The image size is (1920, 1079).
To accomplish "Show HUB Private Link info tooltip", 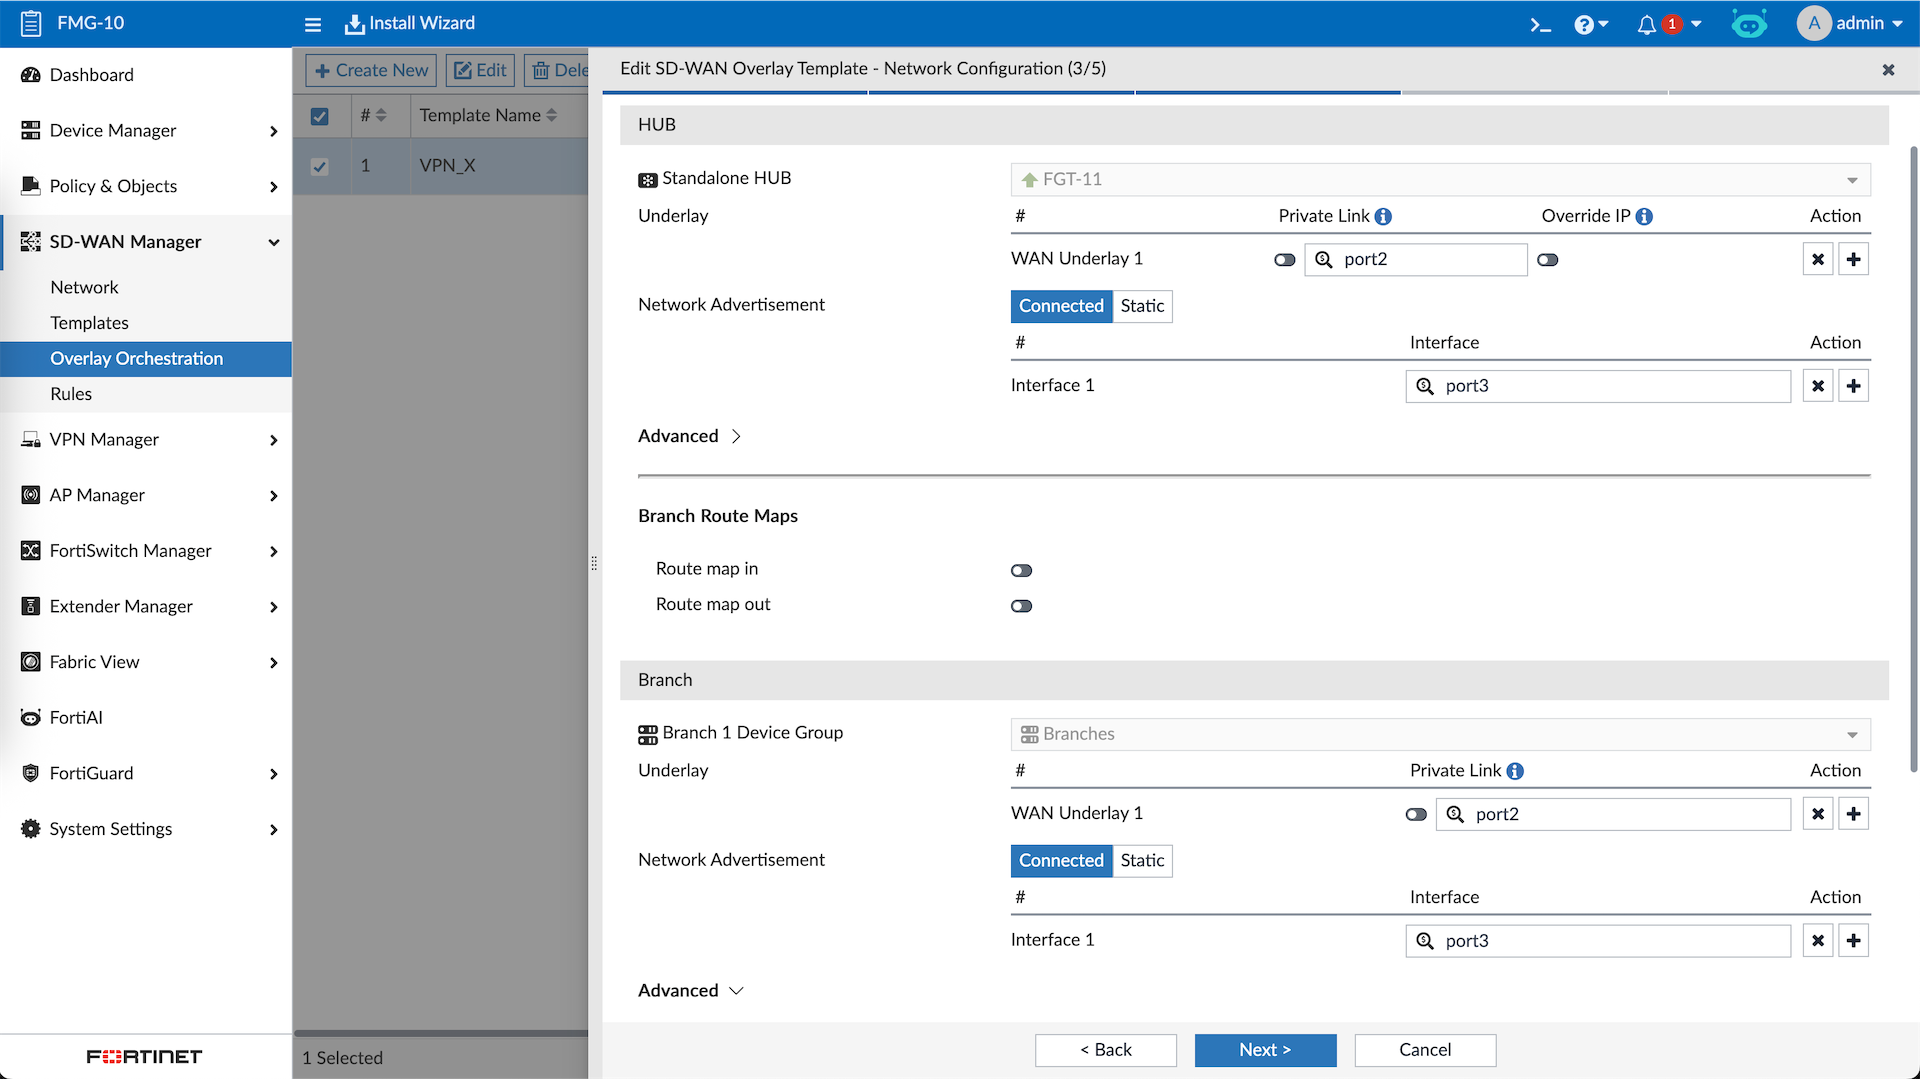I will (x=1383, y=216).
